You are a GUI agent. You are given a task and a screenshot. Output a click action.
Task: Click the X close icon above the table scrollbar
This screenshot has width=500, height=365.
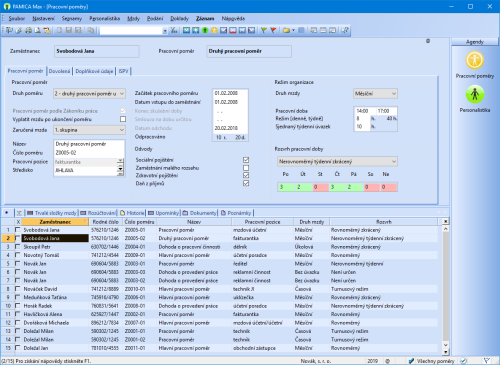pos(446,221)
